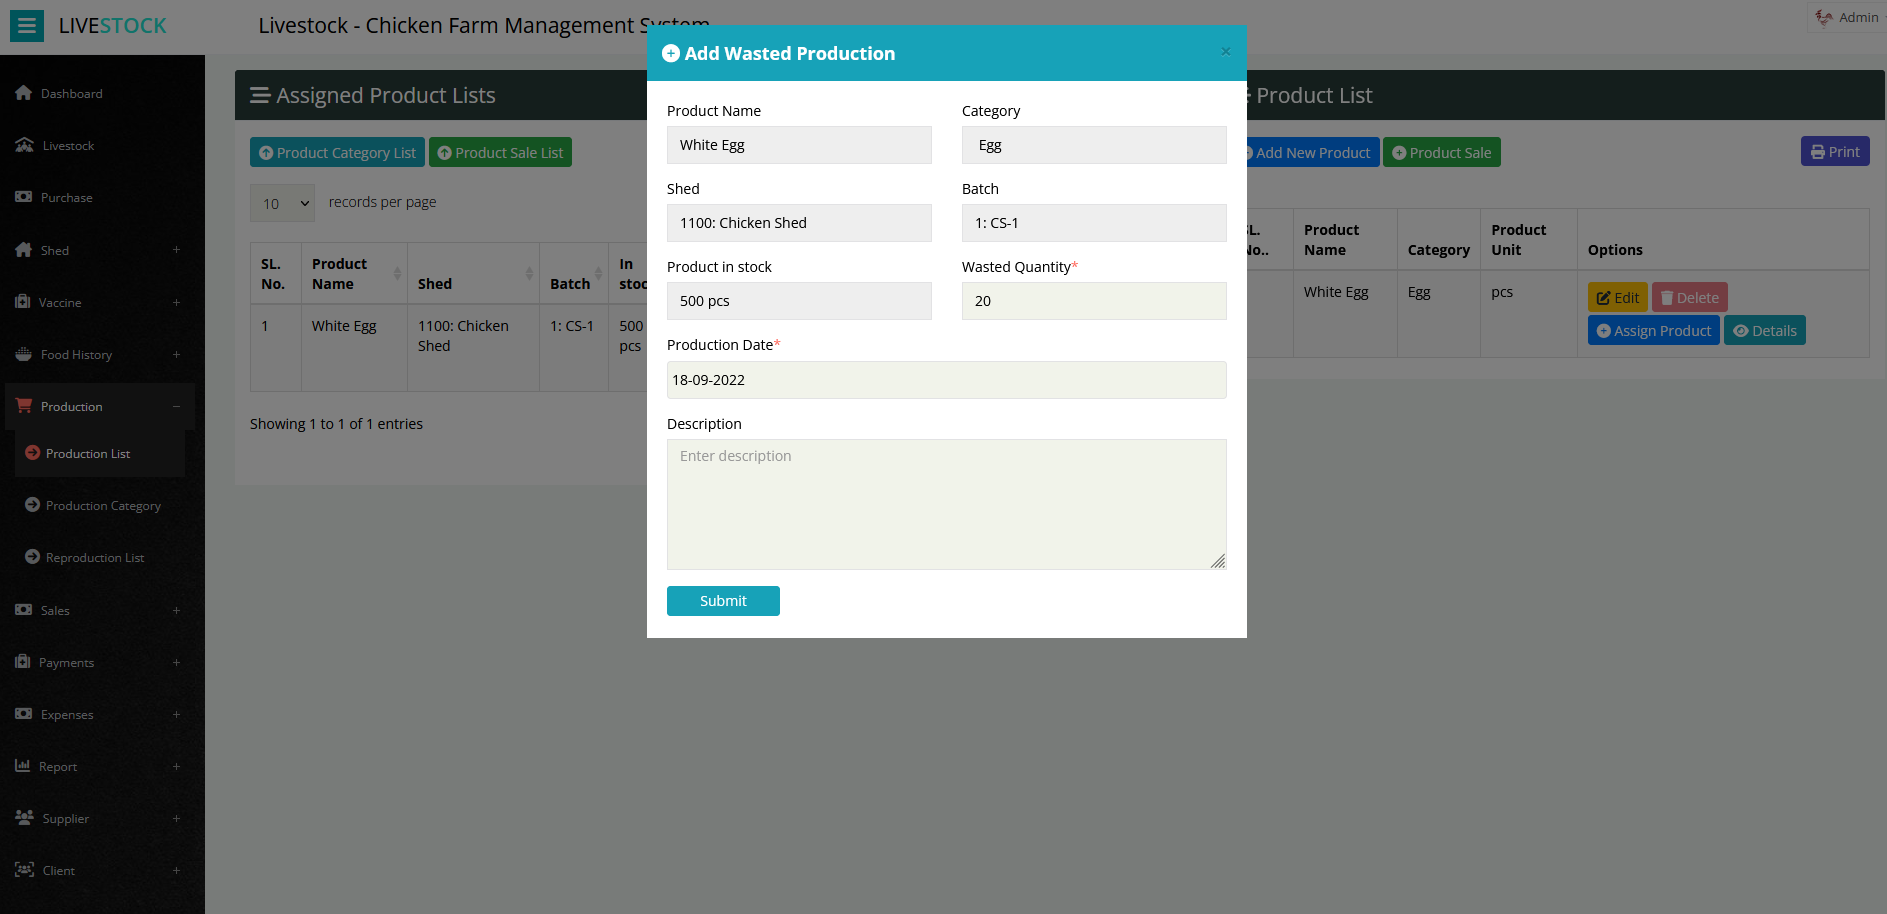
Task: Click the Wasted Quantity input field
Action: (x=1093, y=301)
